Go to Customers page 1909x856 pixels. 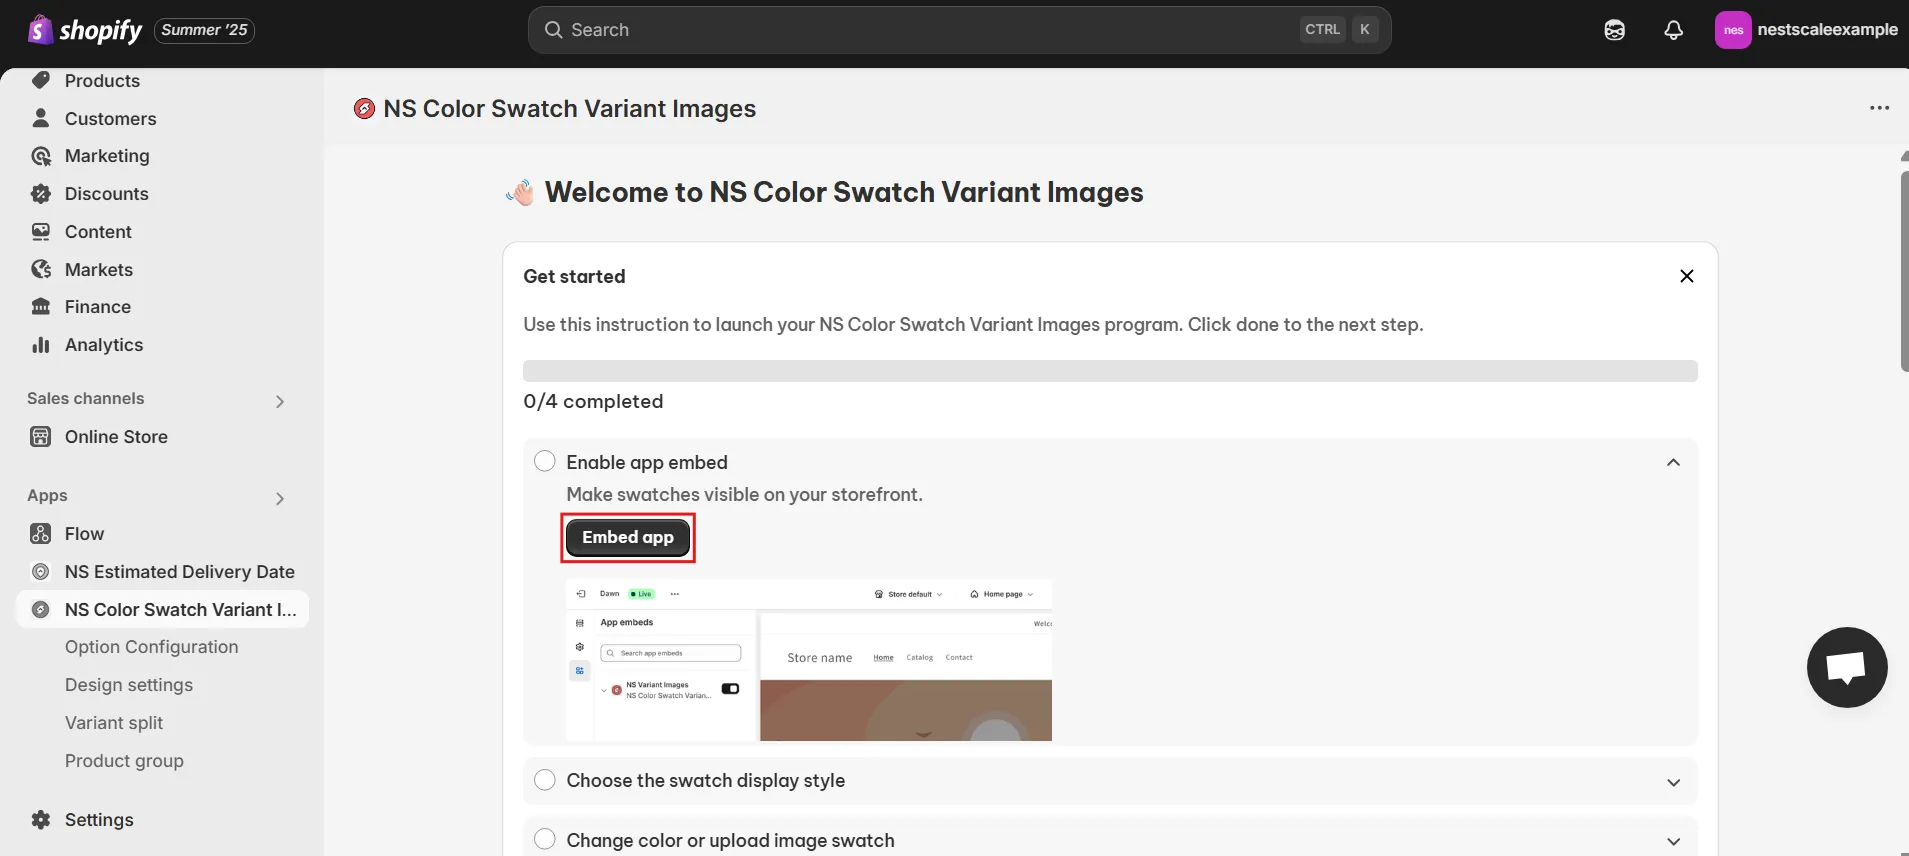point(111,119)
